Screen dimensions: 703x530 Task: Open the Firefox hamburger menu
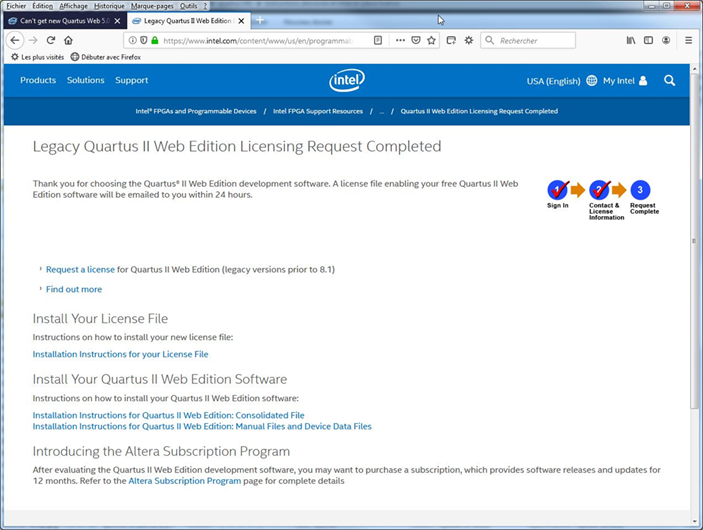point(689,40)
